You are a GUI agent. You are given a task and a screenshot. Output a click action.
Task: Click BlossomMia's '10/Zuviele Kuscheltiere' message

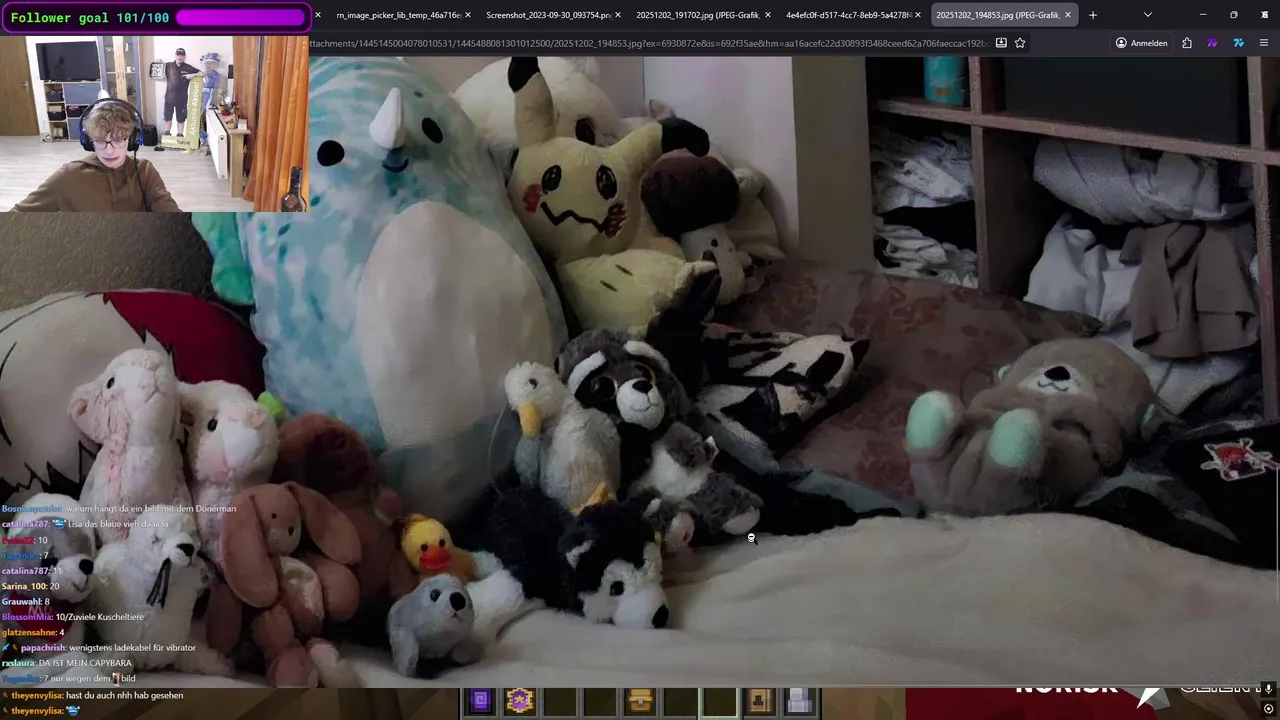[73, 617]
